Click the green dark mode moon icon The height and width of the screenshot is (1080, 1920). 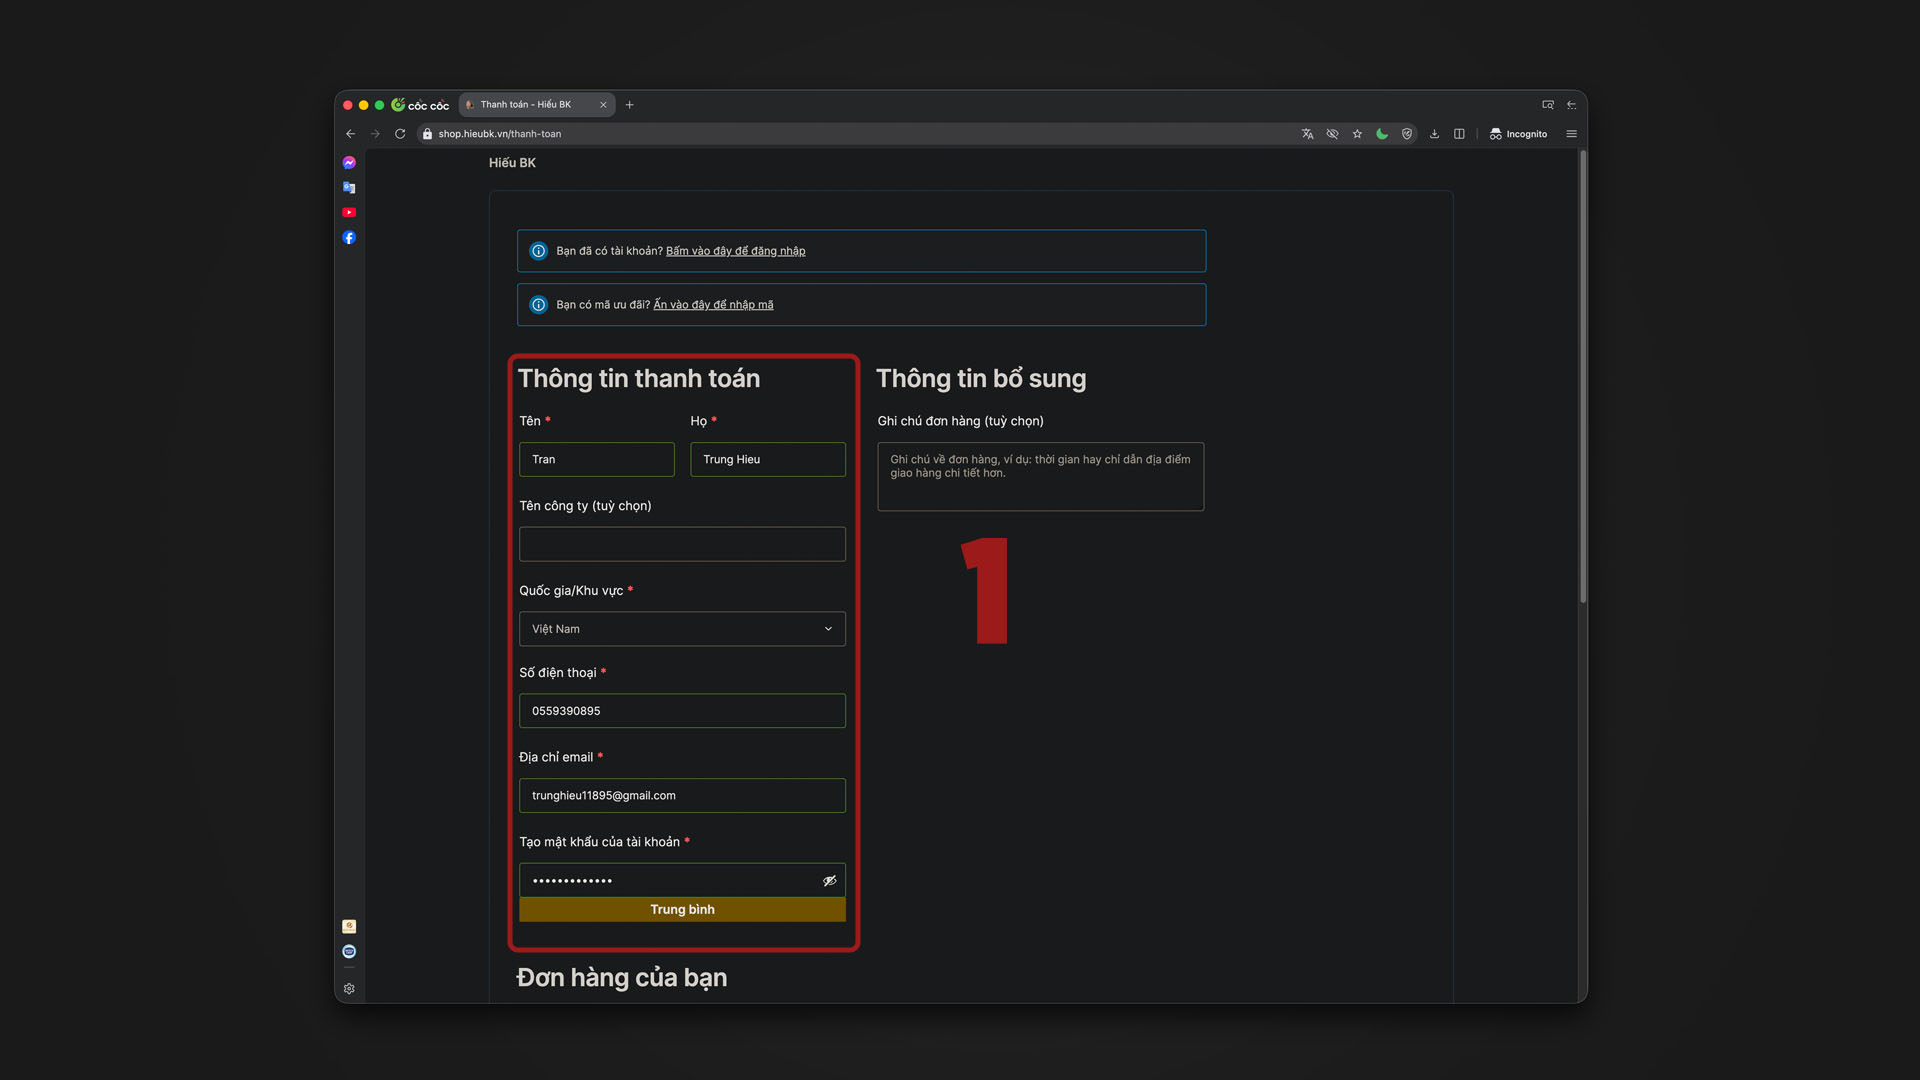coord(1382,134)
